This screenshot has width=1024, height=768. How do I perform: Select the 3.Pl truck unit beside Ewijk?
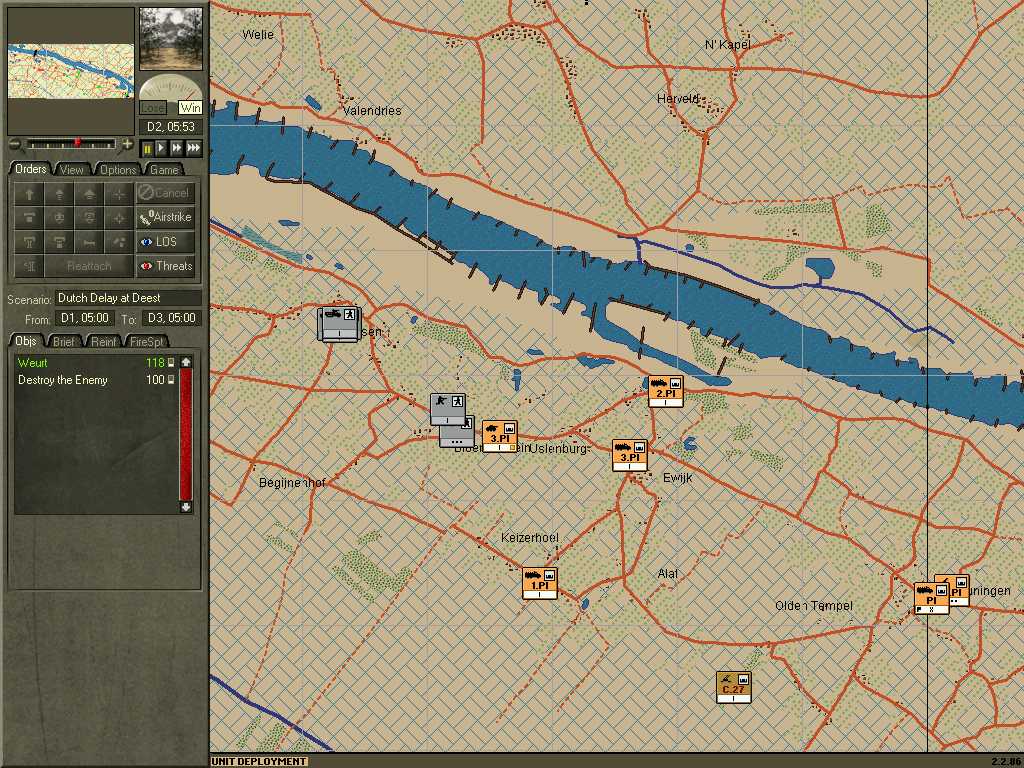[x=630, y=455]
